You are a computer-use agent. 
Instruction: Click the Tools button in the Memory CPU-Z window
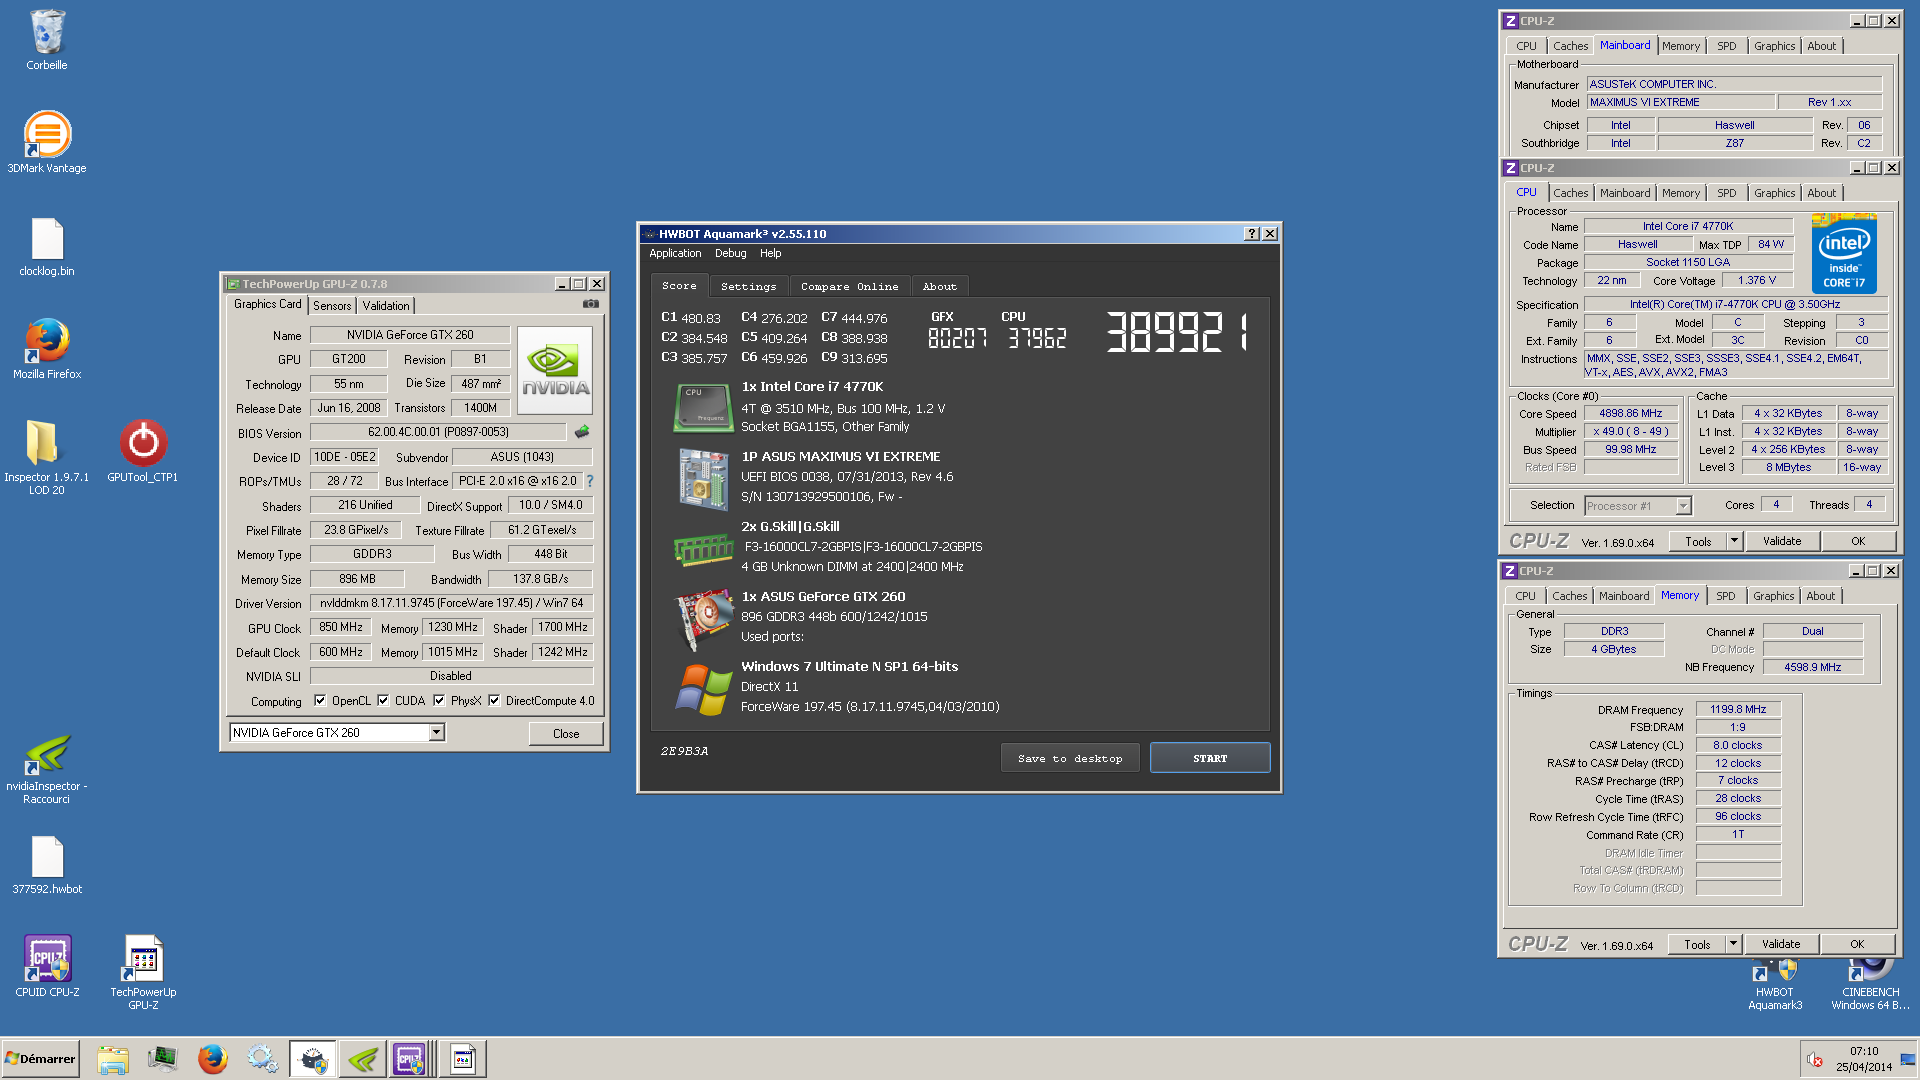click(x=1697, y=944)
